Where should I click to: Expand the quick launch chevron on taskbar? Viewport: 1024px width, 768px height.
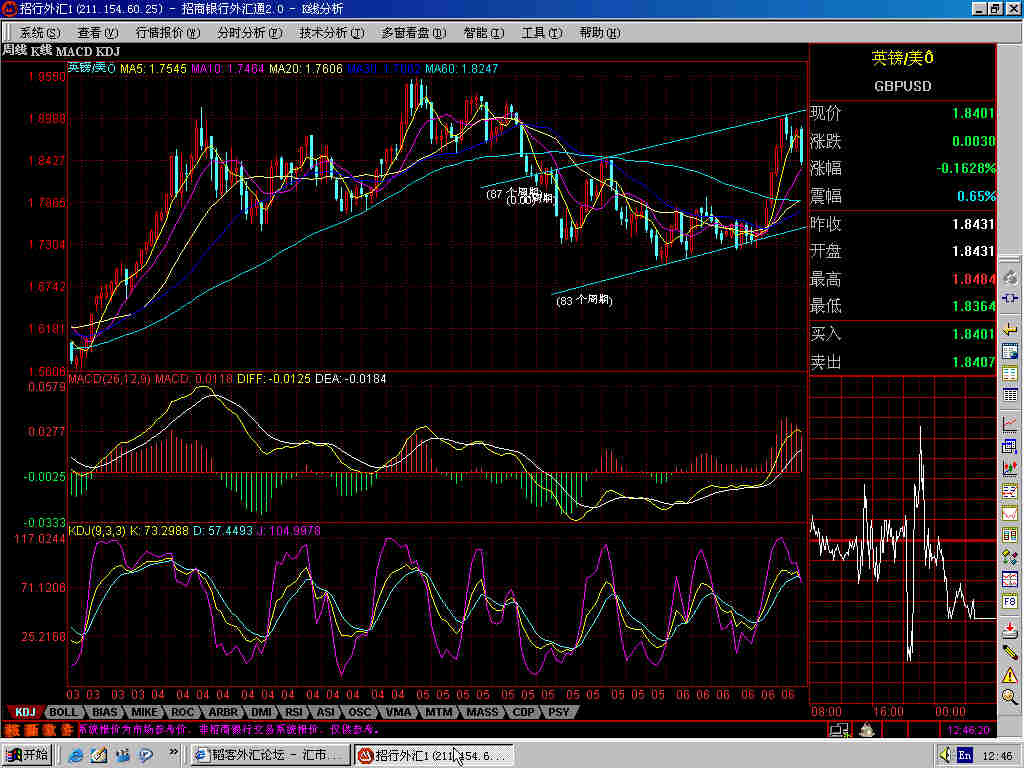[173, 754]
